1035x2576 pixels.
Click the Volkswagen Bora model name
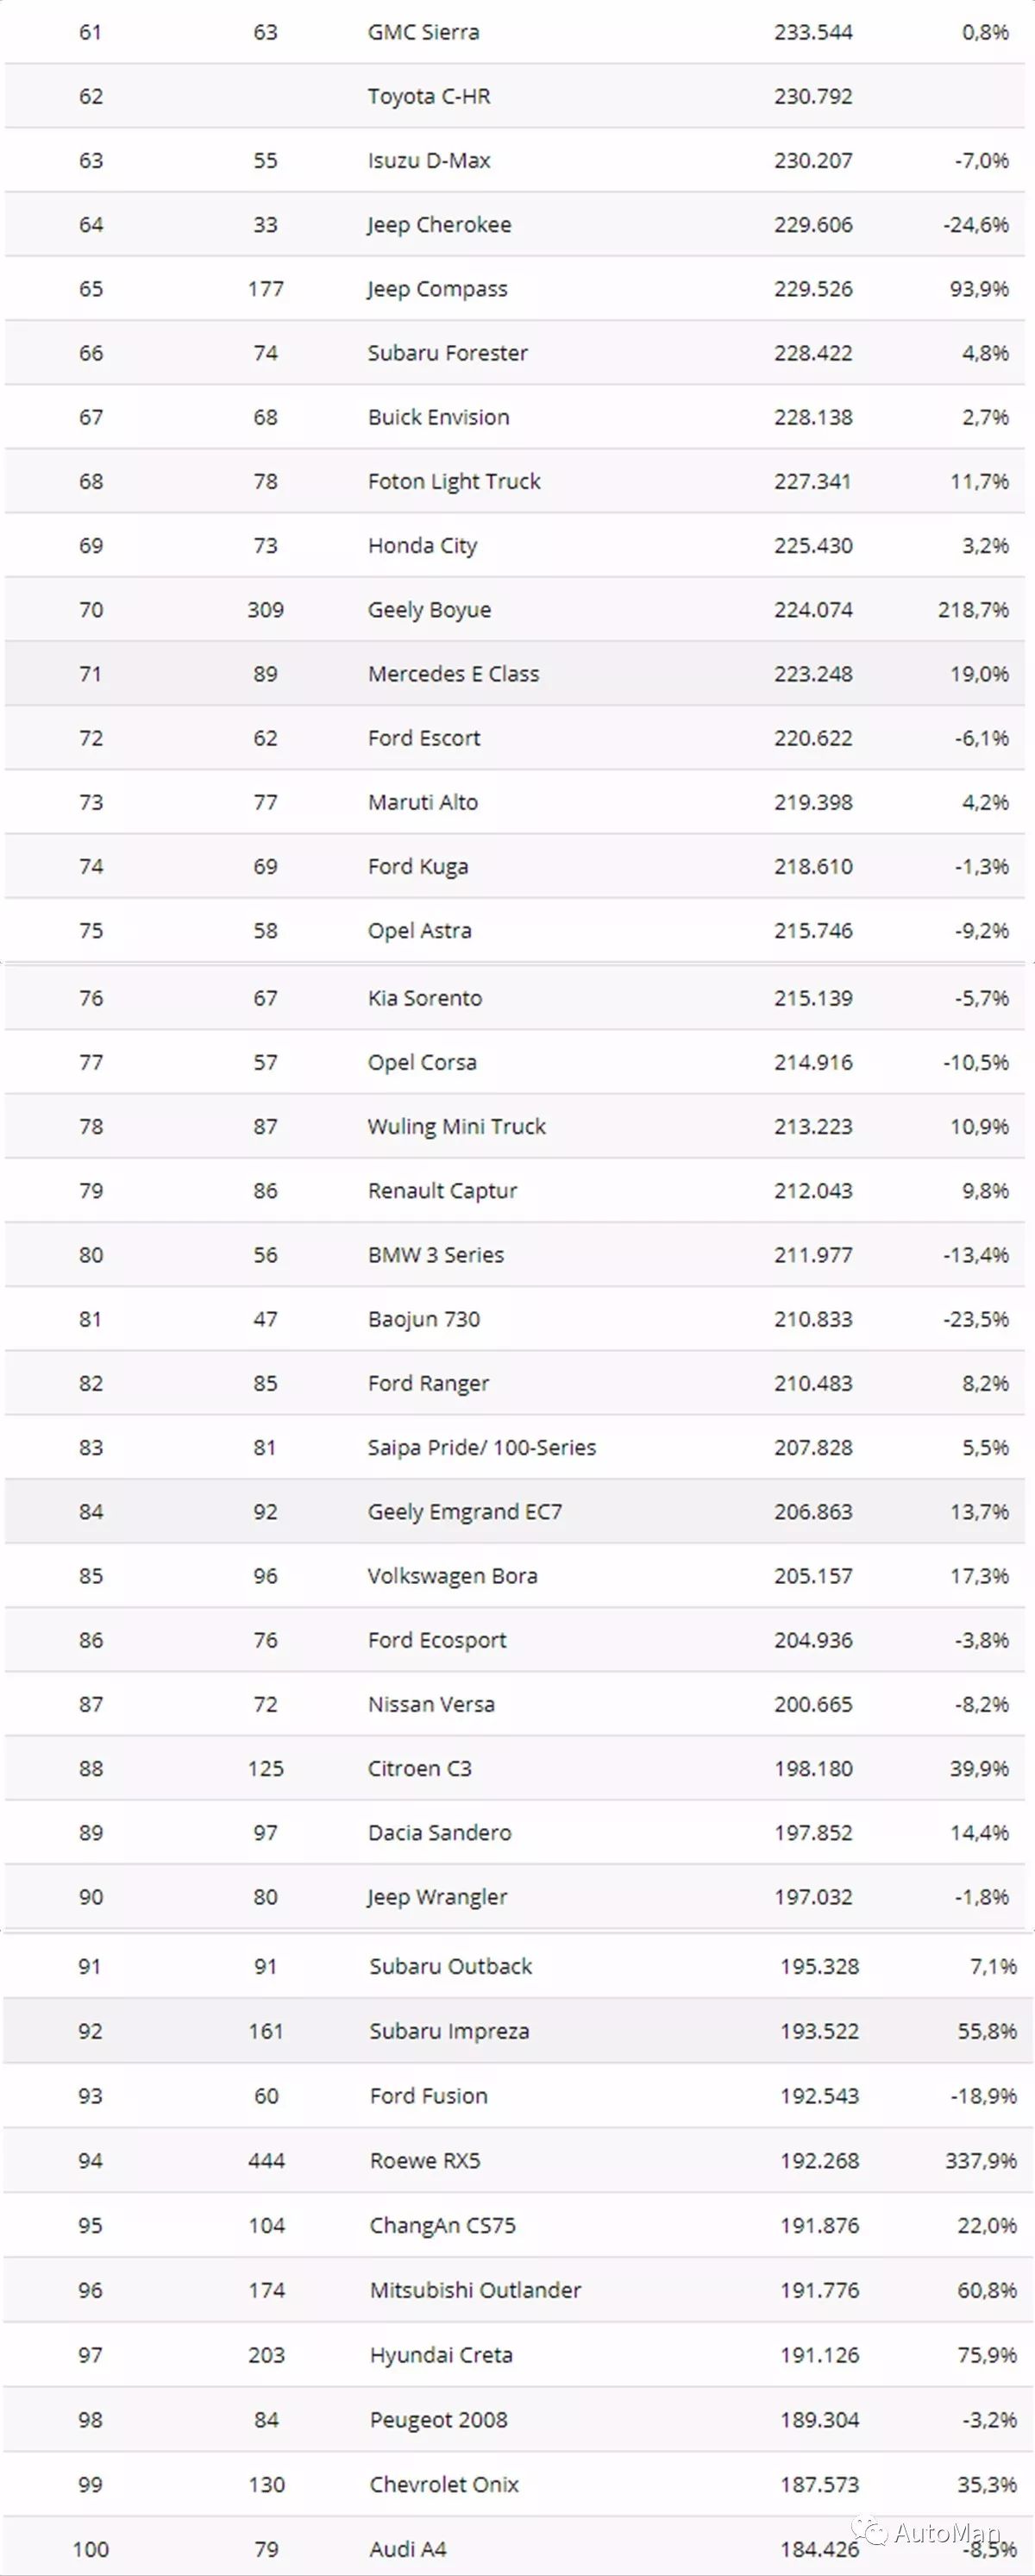point(452,1576)
